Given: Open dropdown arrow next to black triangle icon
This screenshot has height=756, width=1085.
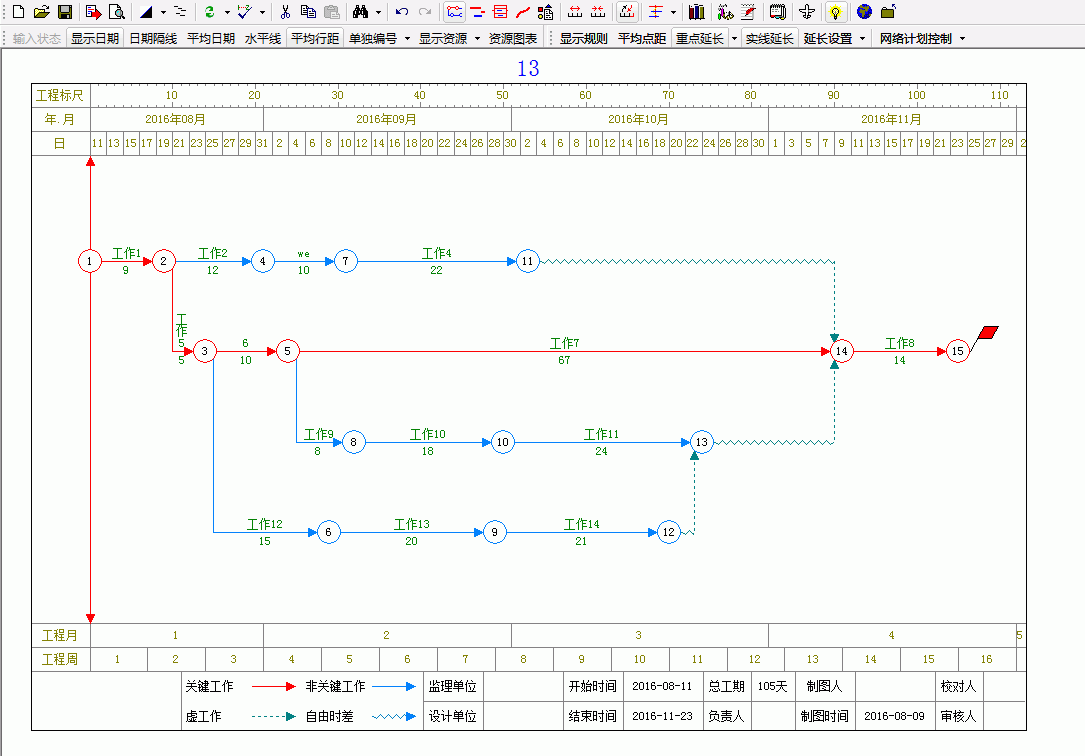Looking at the screenshot, I should pyautogui.click(x=163, y=12).
